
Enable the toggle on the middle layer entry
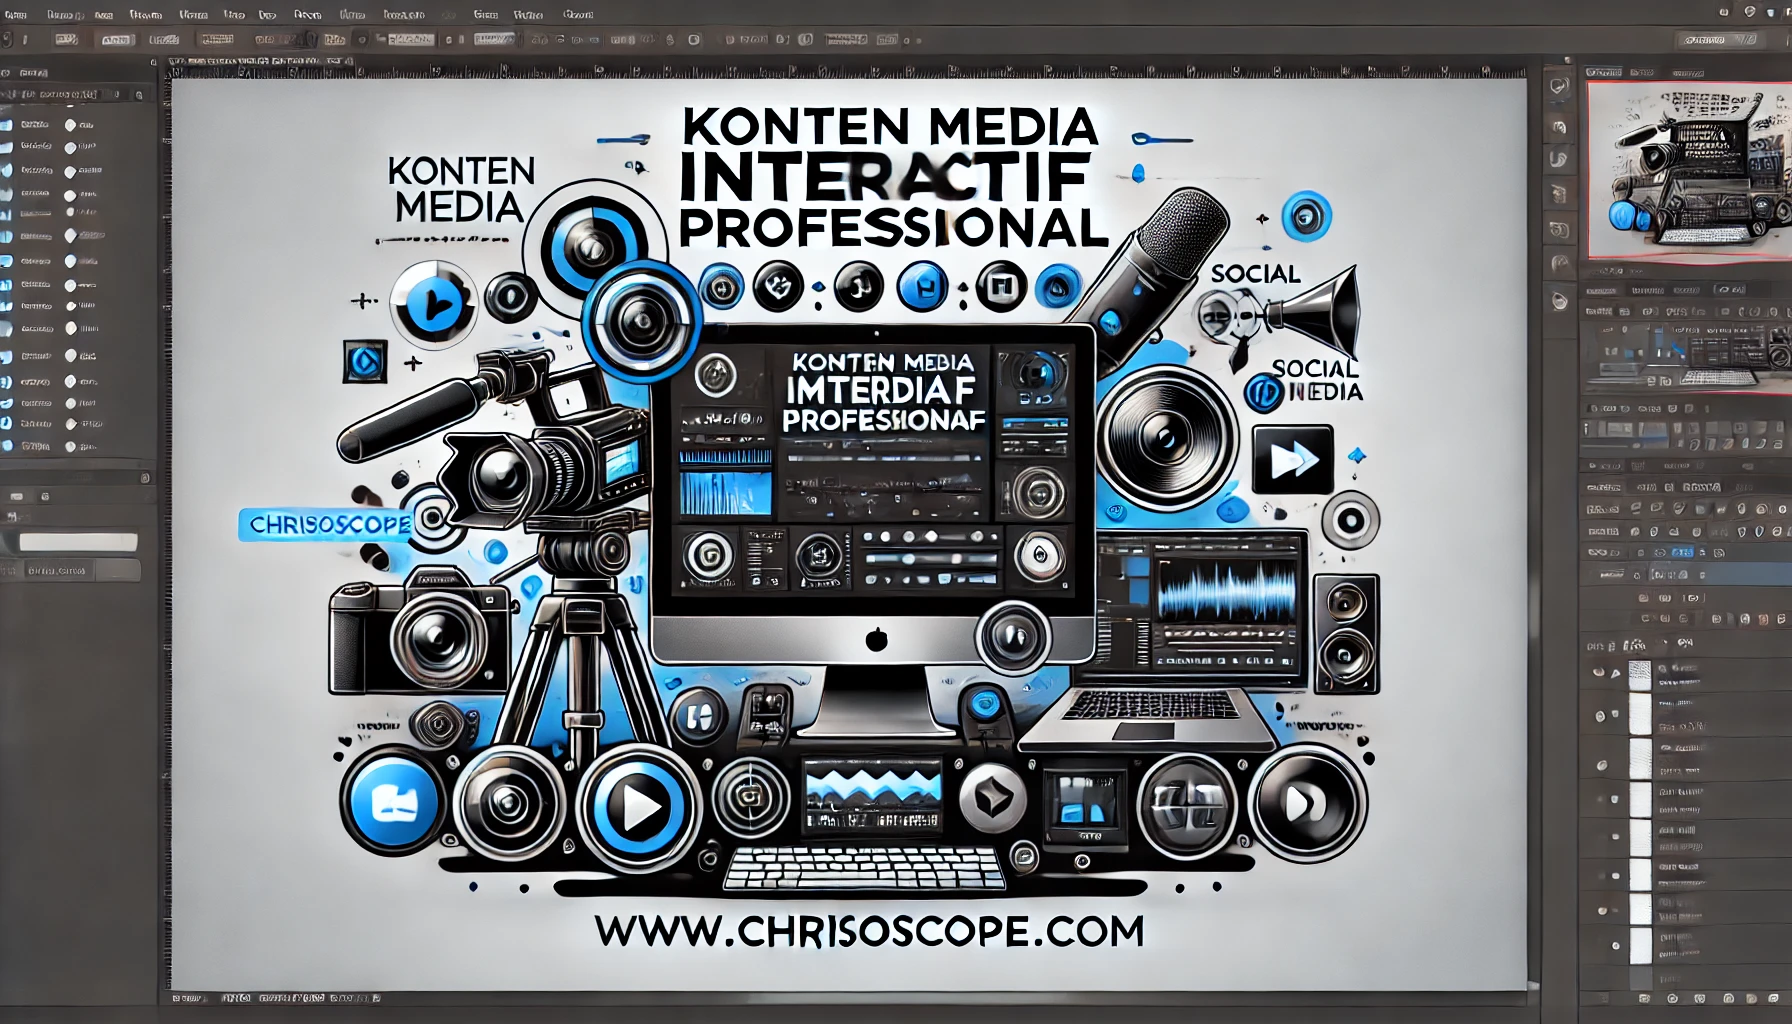70,285
